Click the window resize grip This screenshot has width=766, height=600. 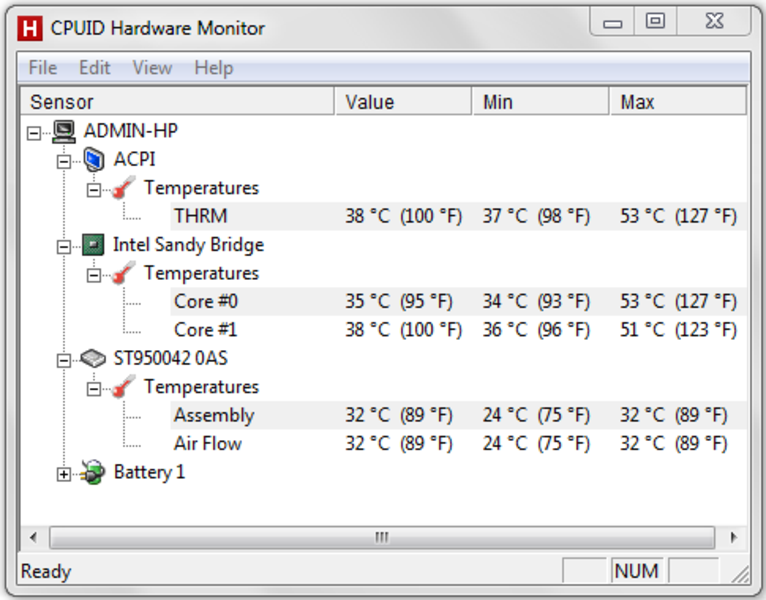tap(740, 574)
